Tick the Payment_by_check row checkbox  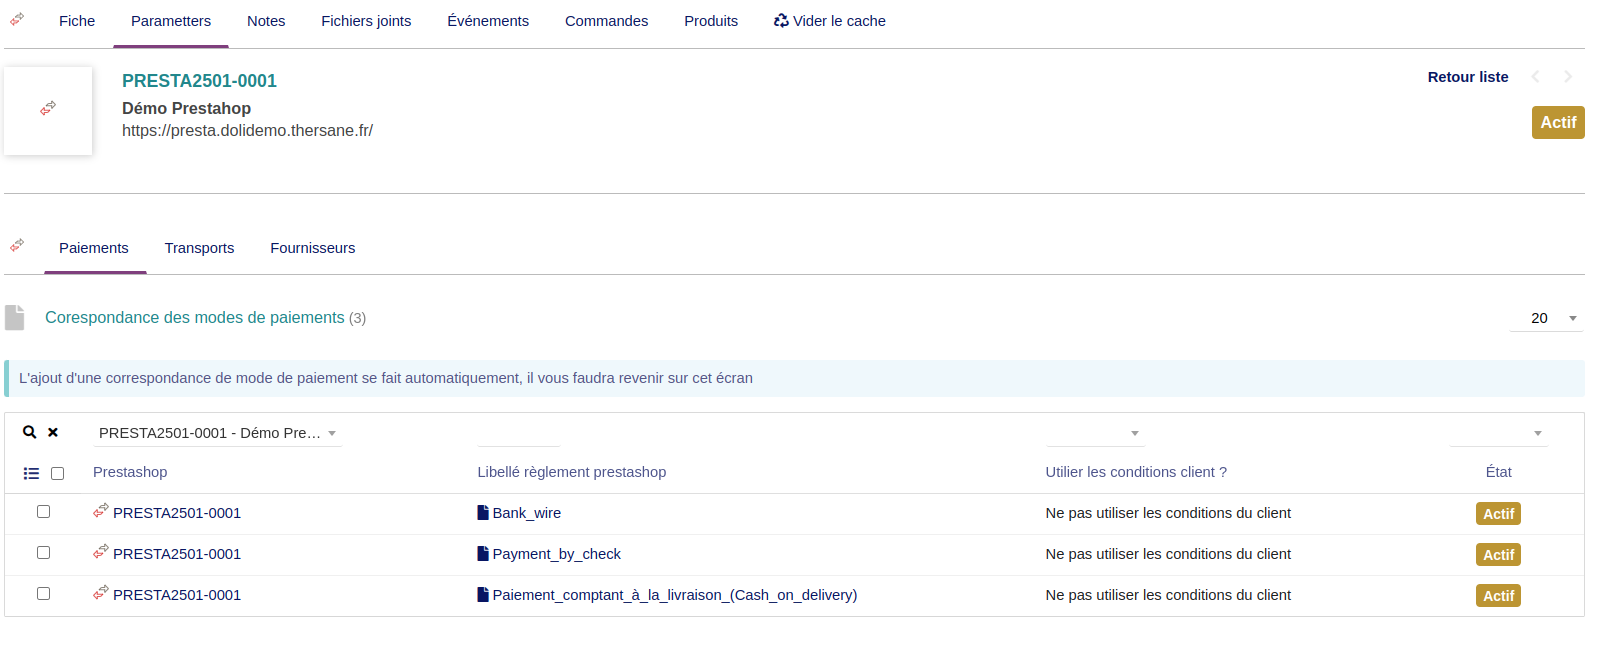point(43,553)
